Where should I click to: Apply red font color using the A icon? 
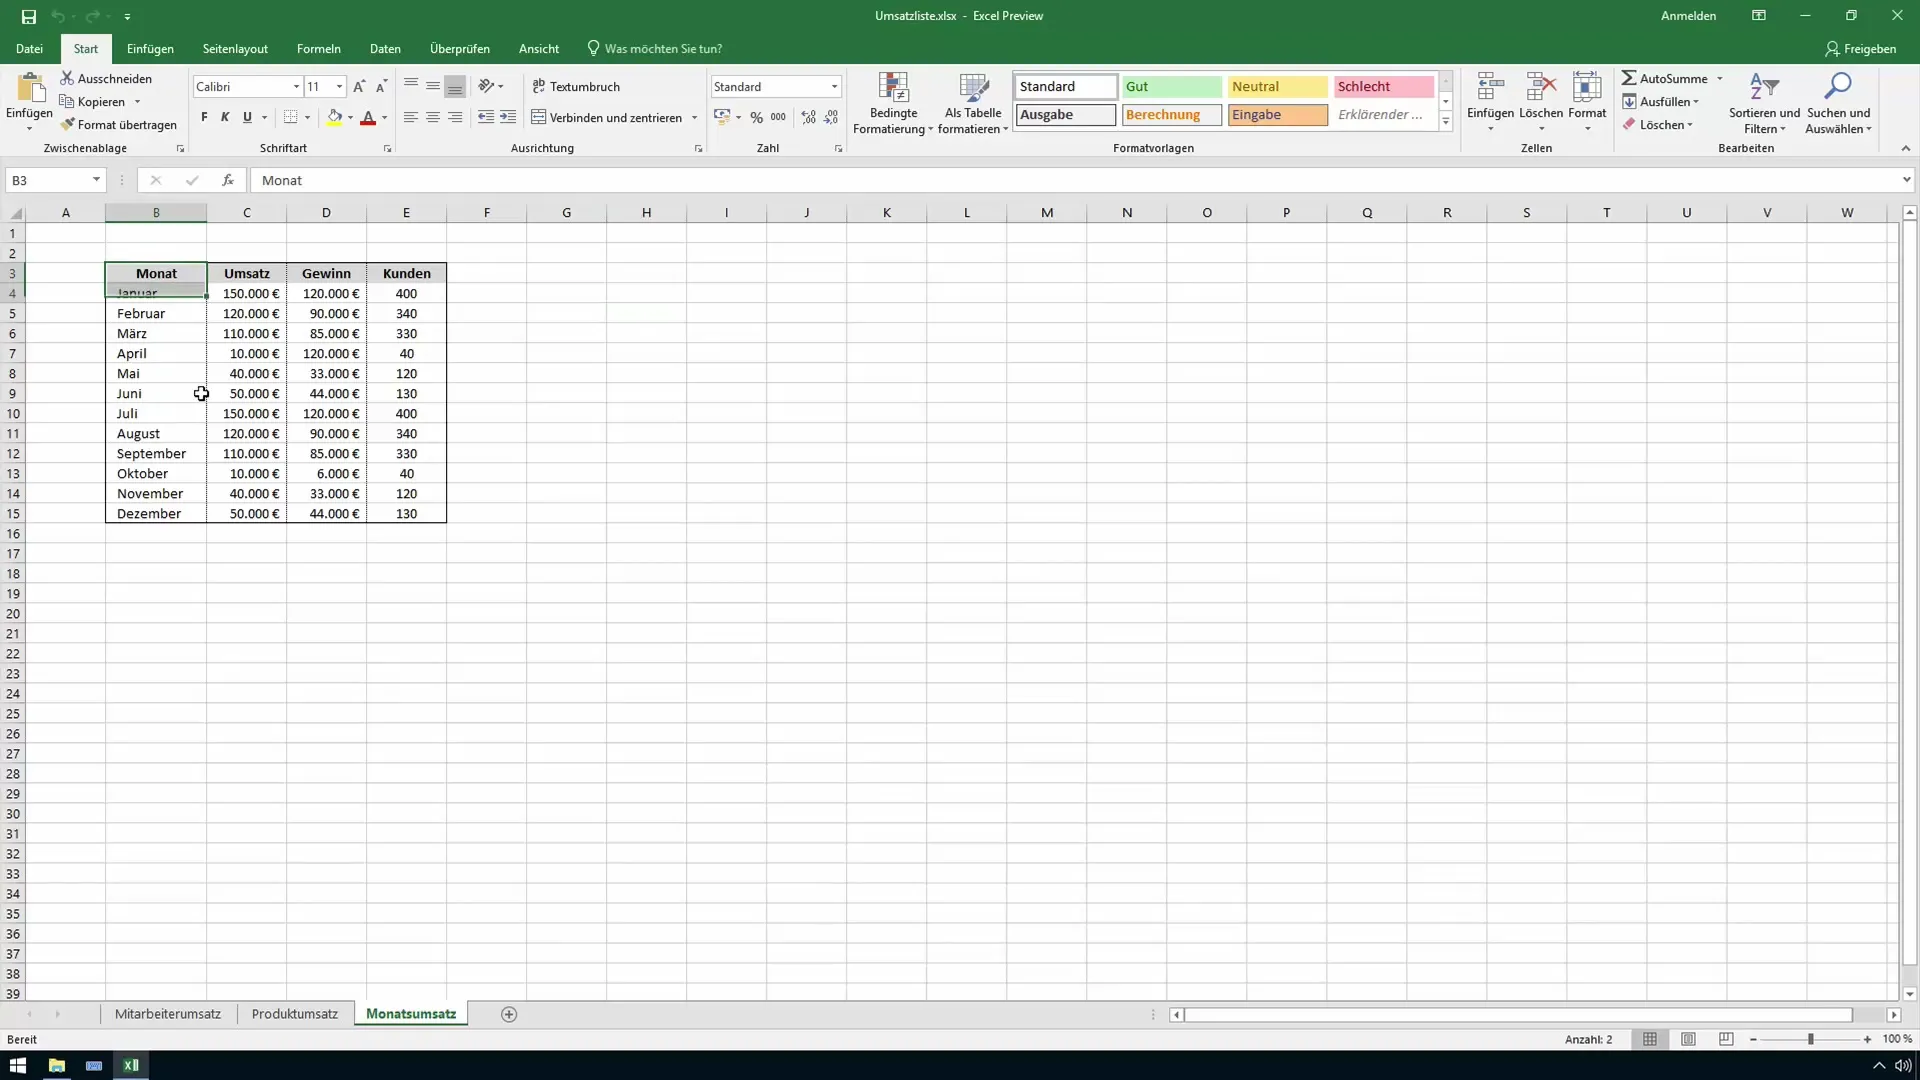[368, 117]
